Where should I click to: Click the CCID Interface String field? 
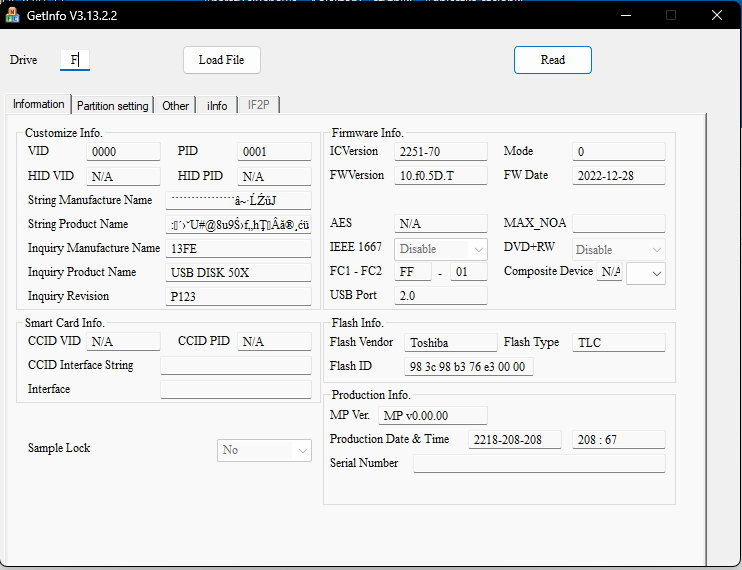click(236, 366)
